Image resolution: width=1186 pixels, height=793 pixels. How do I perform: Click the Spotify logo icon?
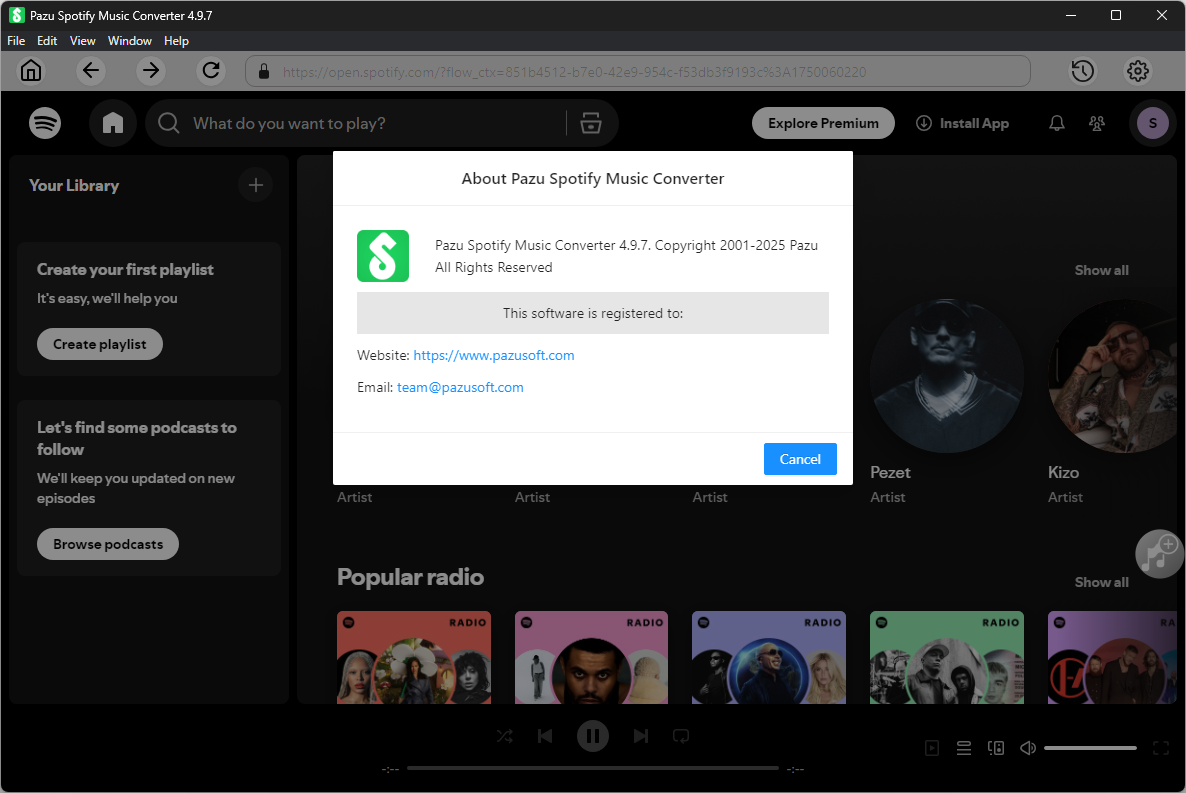(45, 123)
